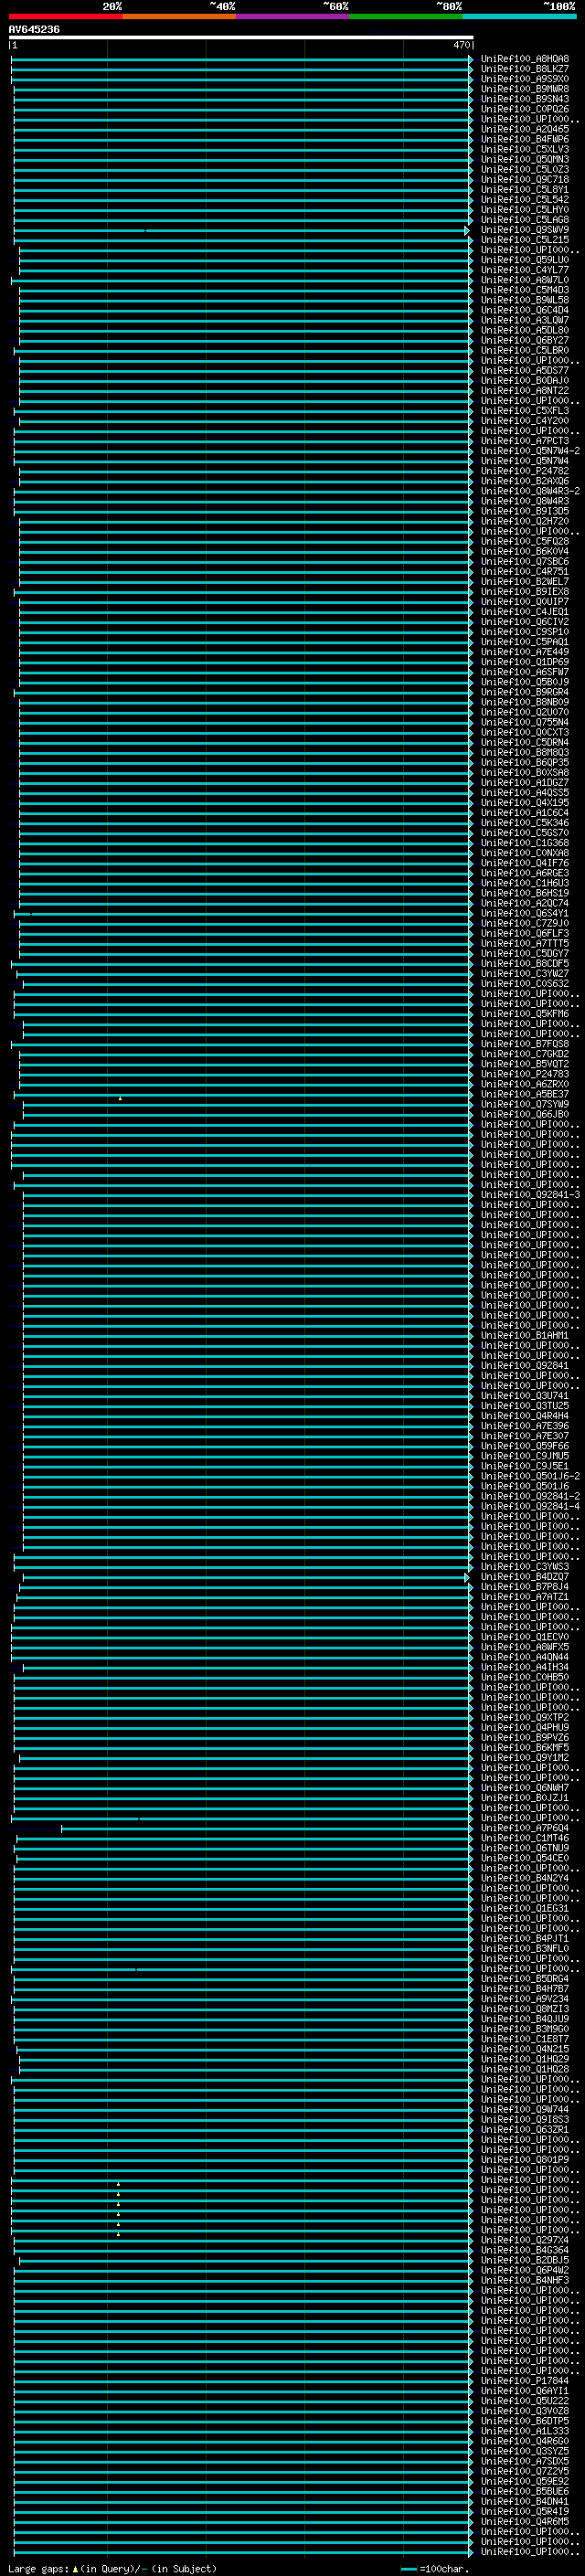Select hit UniRef100_B9WL58

[x=525, y=300]
